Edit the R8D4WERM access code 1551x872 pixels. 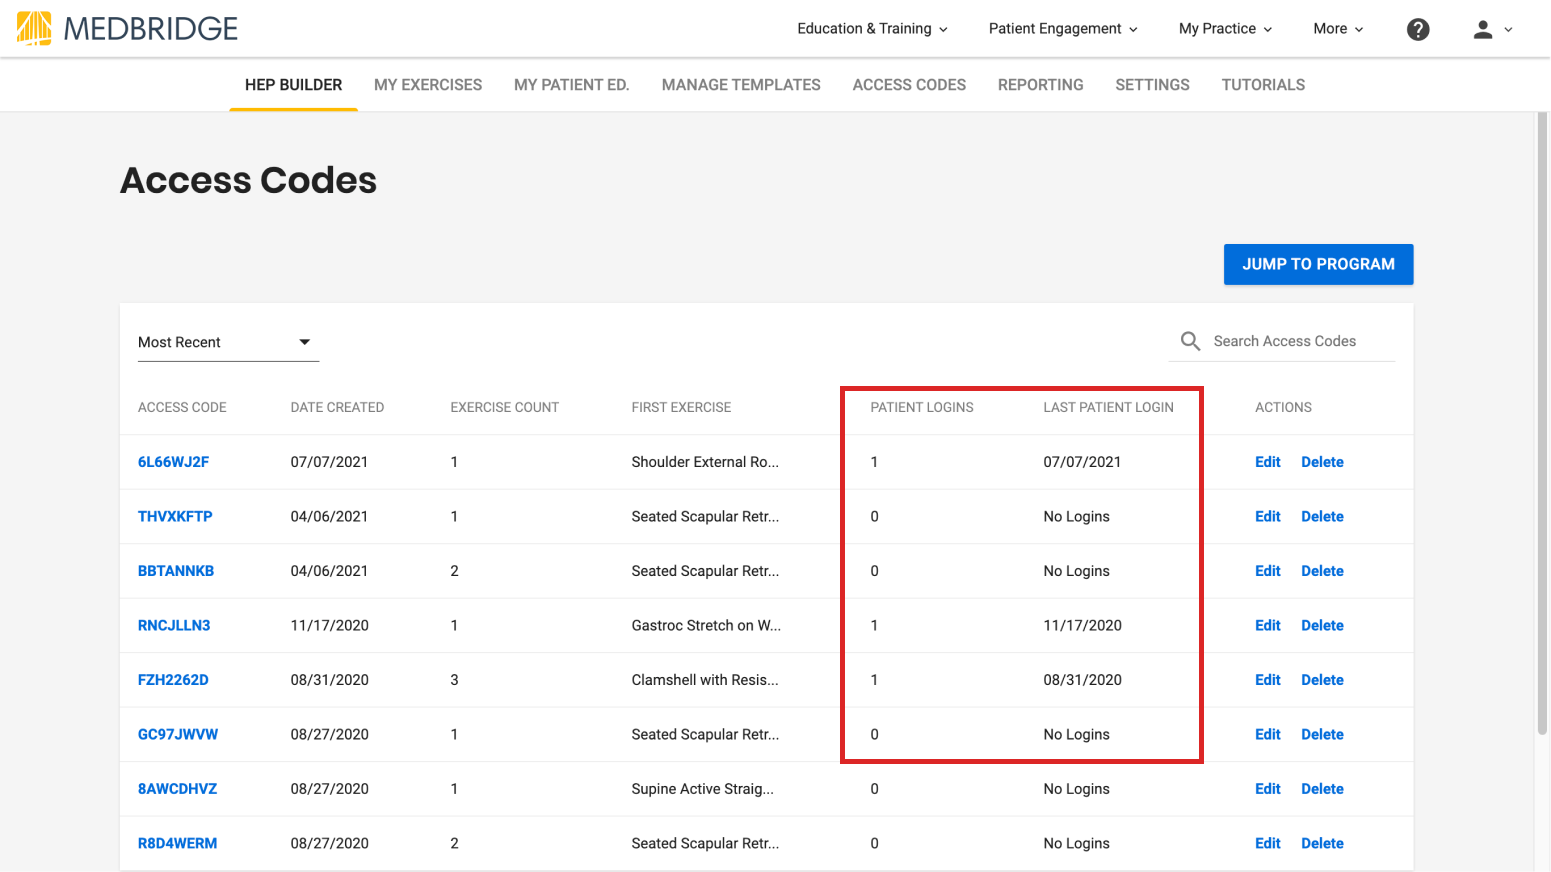tap(1268, 844)
